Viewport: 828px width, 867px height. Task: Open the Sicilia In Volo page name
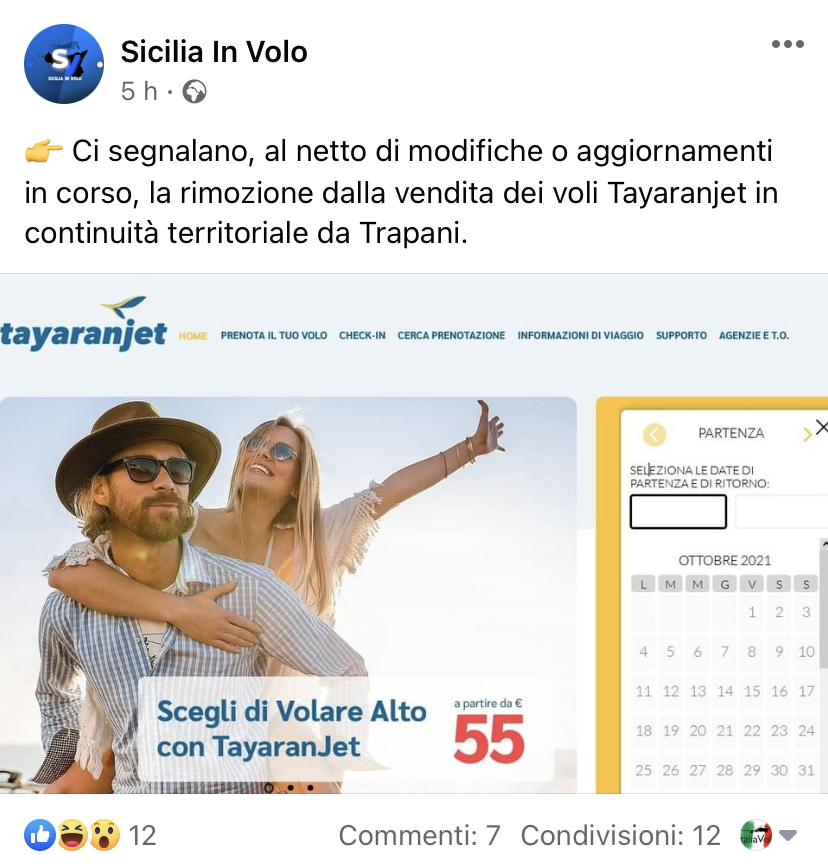214,52
